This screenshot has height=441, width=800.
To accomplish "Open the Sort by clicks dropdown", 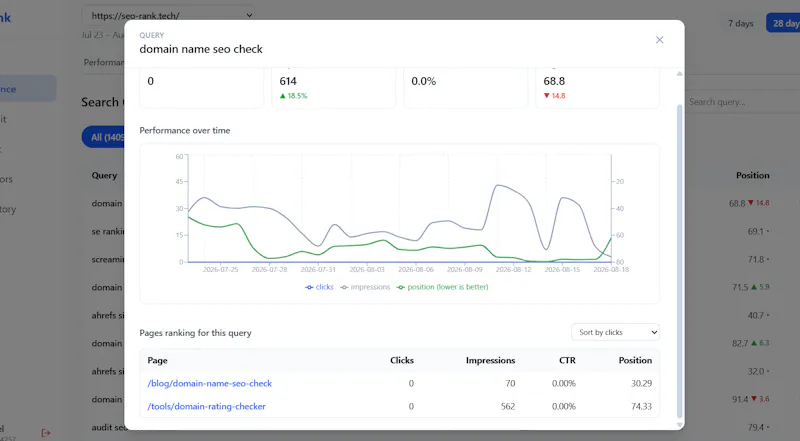I will point(615,332).
